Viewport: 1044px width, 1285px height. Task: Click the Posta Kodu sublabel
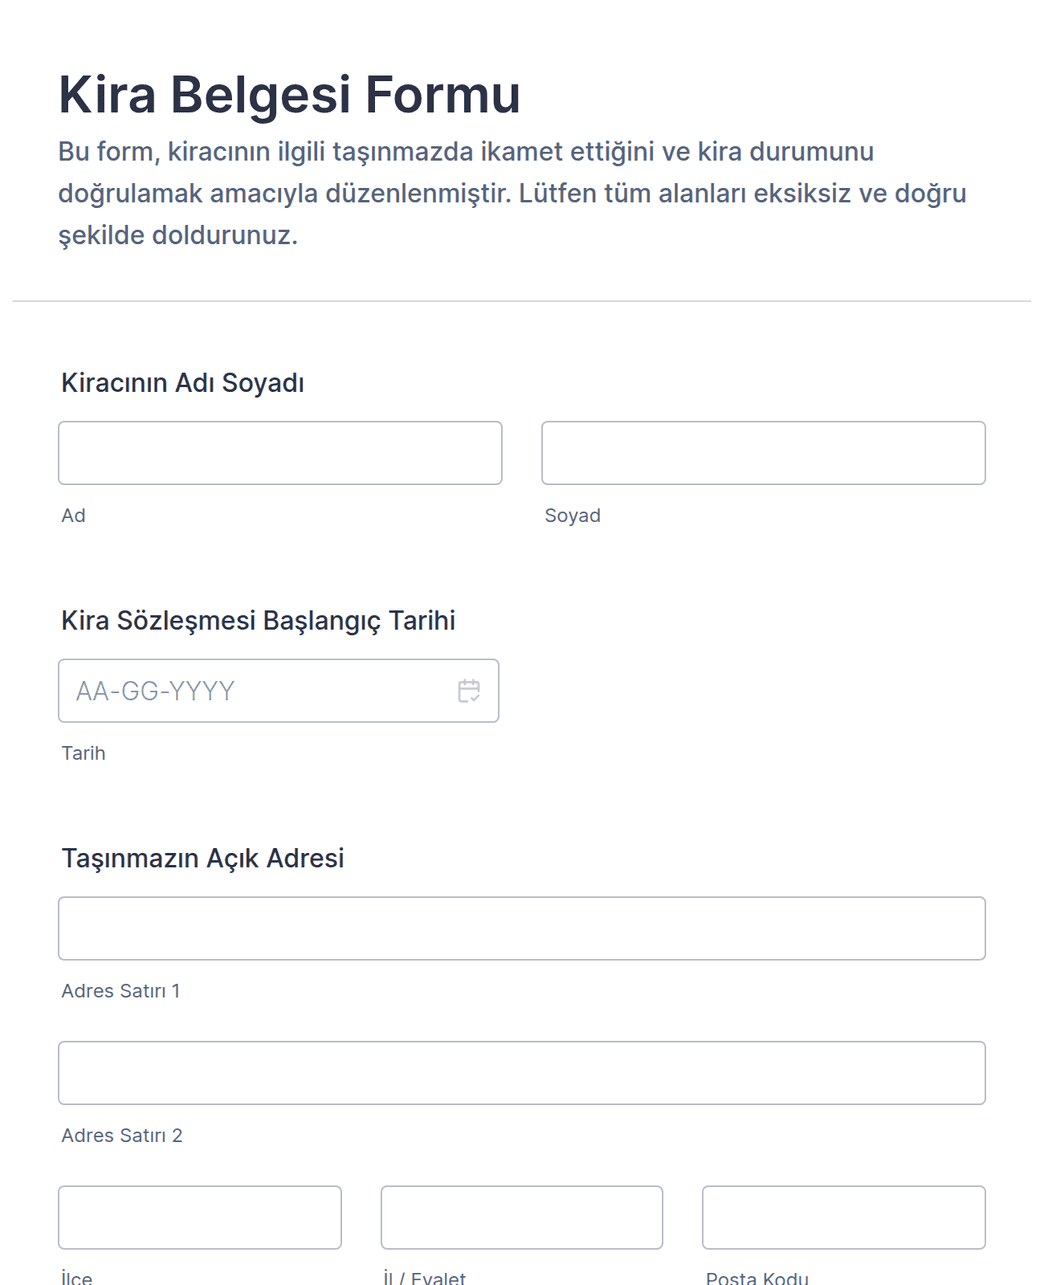click(757, 1277)
